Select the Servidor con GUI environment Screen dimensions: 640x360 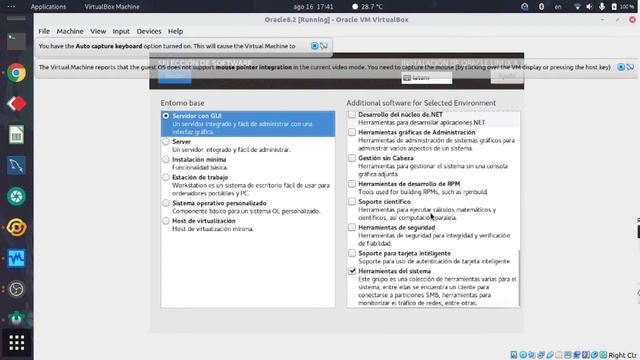[x=248, y=124]
